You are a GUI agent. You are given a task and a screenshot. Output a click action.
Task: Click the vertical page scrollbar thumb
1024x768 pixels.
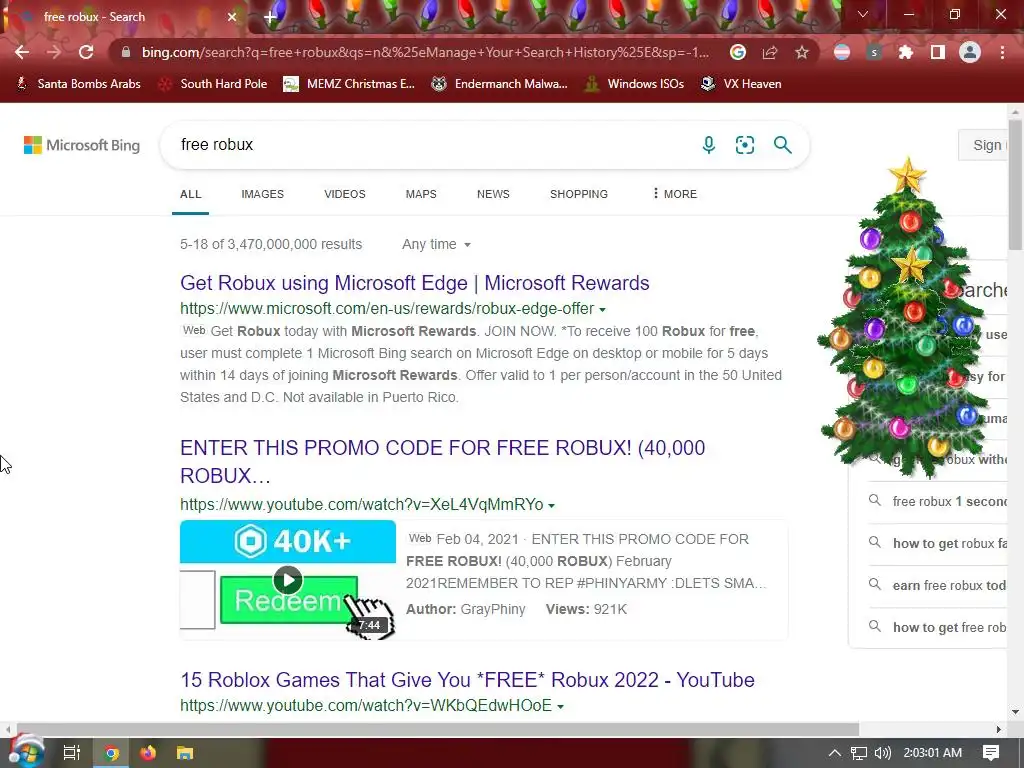click(1015, 185)
